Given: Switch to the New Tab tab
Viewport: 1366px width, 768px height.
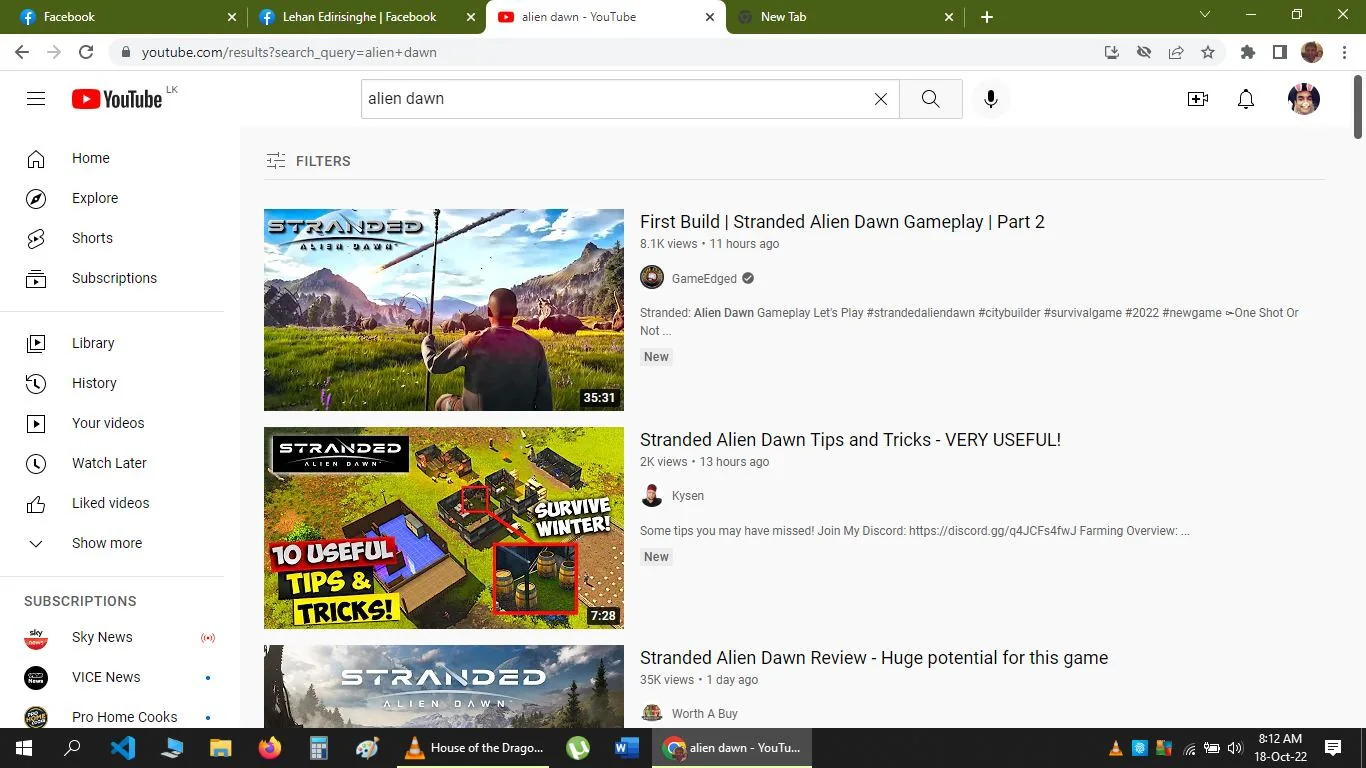Looking at the screenshot, I should coord(846,17).
